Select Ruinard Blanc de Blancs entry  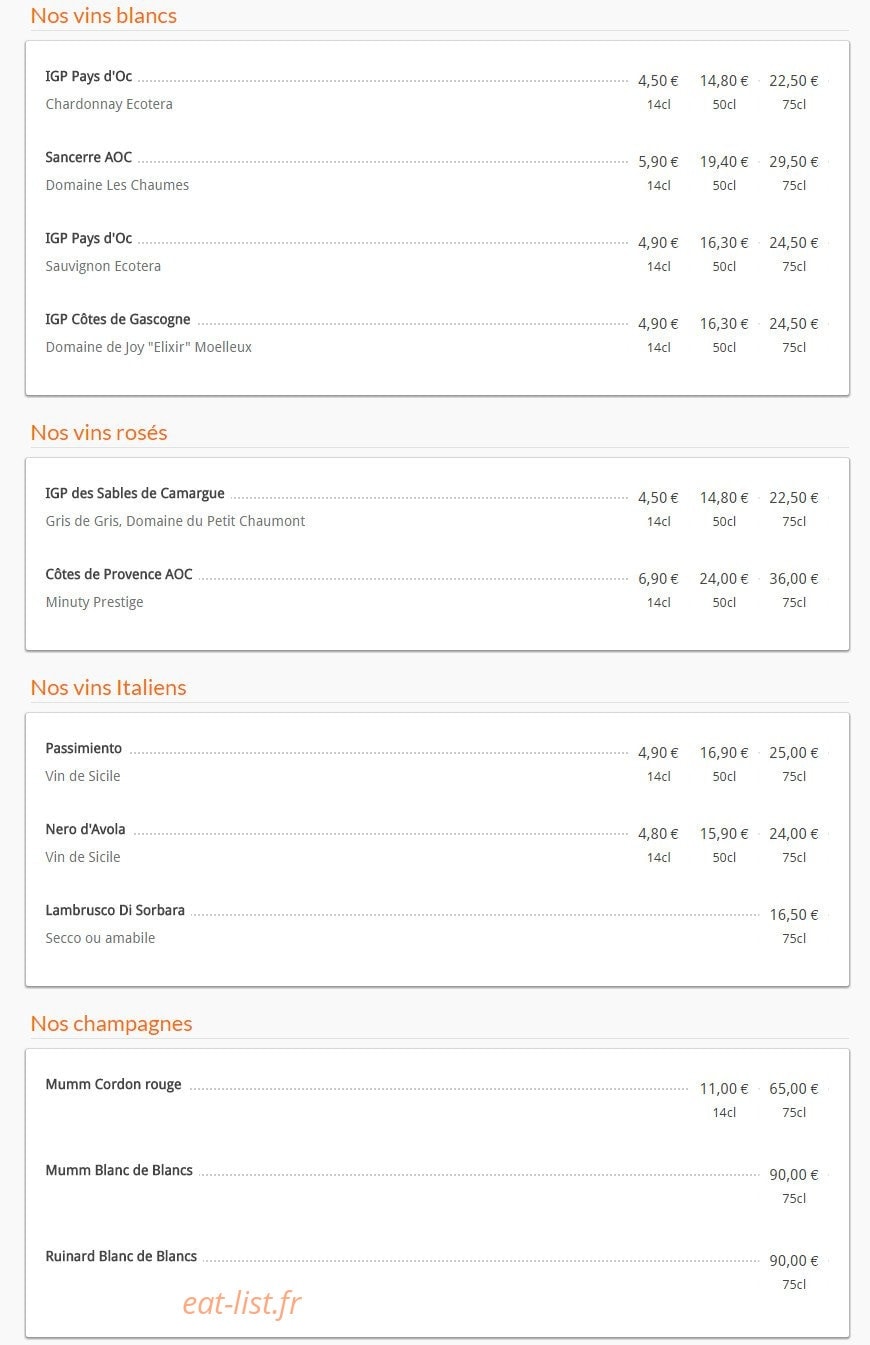click(121, 1257)
